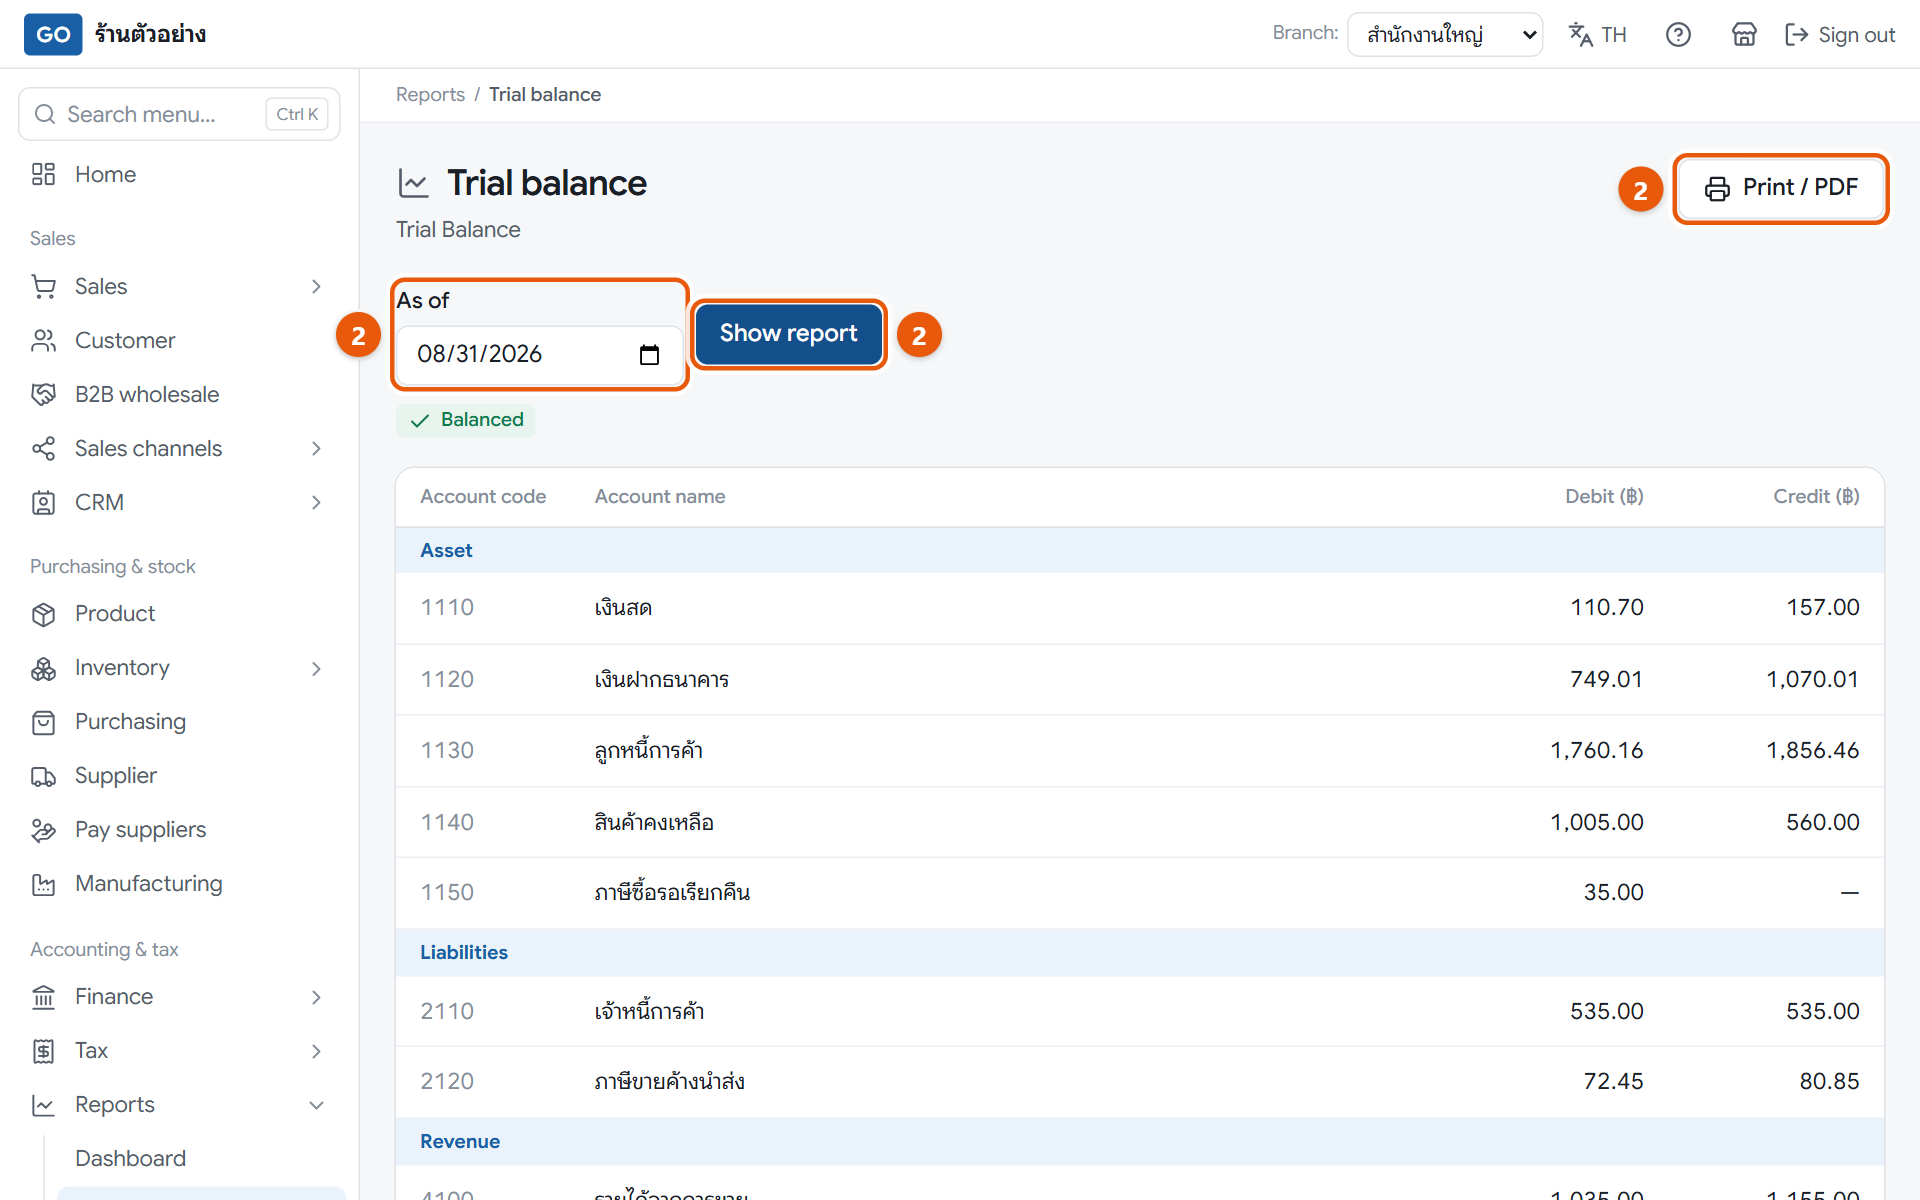Expand the Sales channels submenu chevron
Image resolution: width=1920 pixels, height=1200 pixels.
point(316,448)
